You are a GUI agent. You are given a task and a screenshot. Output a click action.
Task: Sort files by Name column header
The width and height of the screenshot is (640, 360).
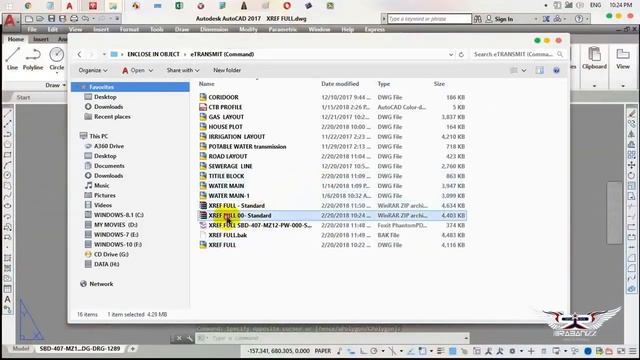tap(207, 84)
